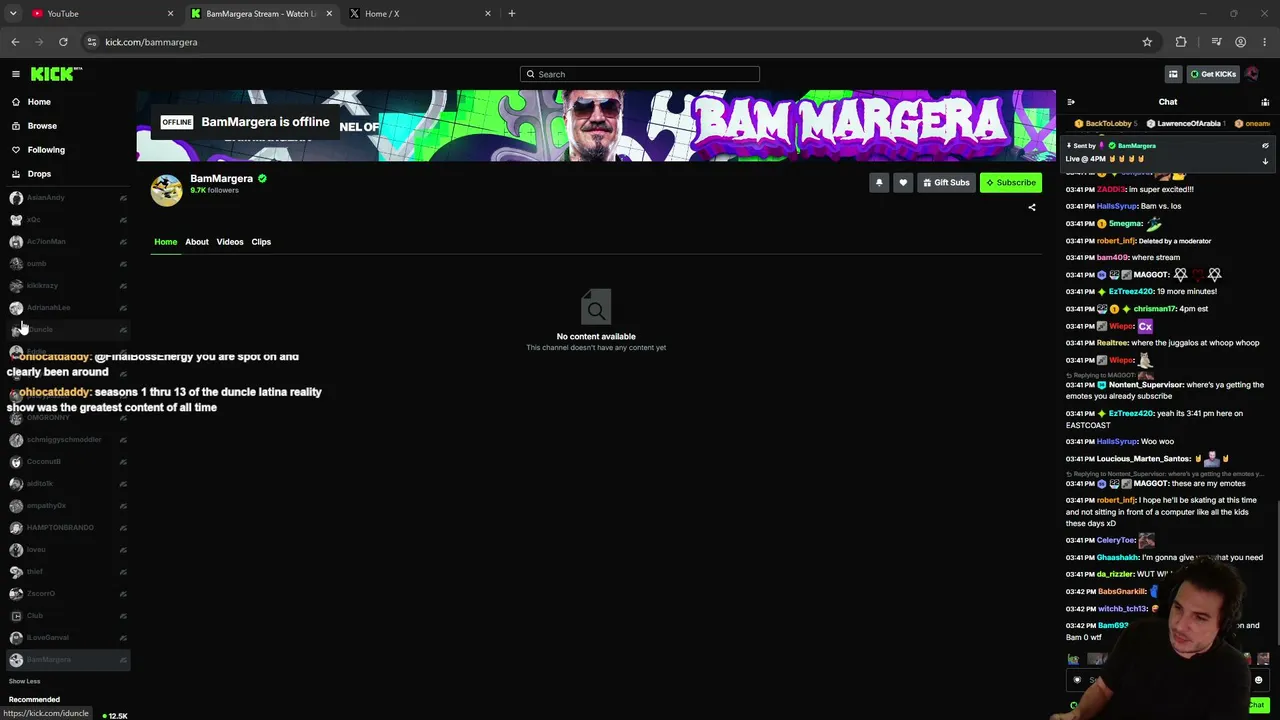The image size is (1280, 720).
Task: Open kikikrazy channel in sidebar
Action: (x=68, y=286)
